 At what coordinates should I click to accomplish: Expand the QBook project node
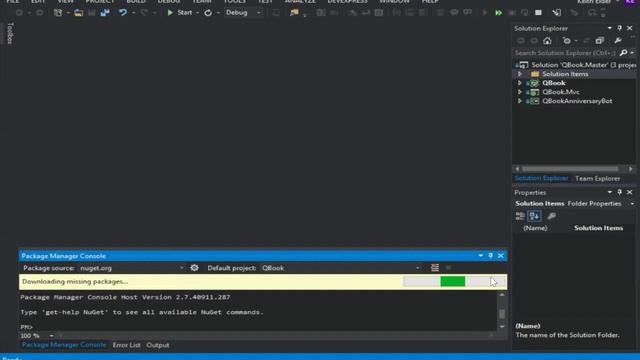pyautogui.click(x=520, y=83)
